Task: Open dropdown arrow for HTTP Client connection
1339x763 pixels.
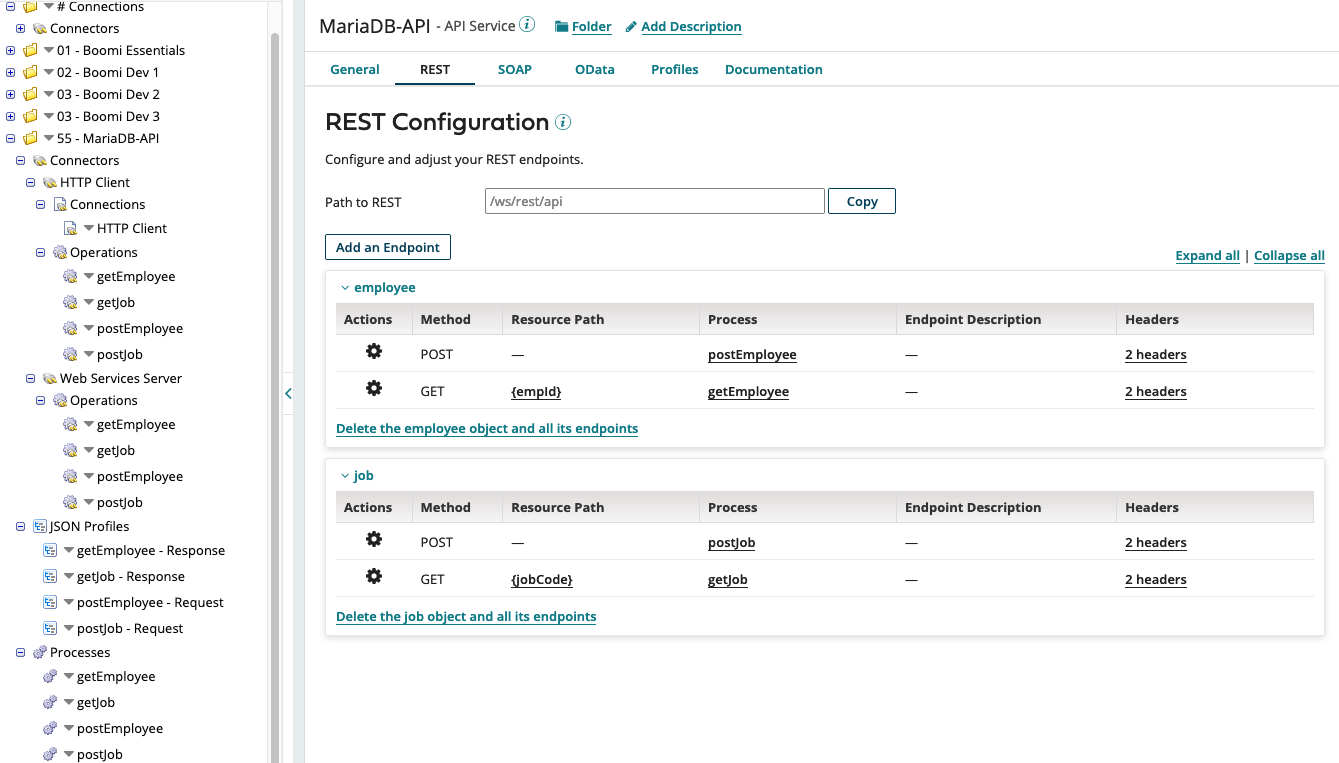Action: tap(89, 228)
